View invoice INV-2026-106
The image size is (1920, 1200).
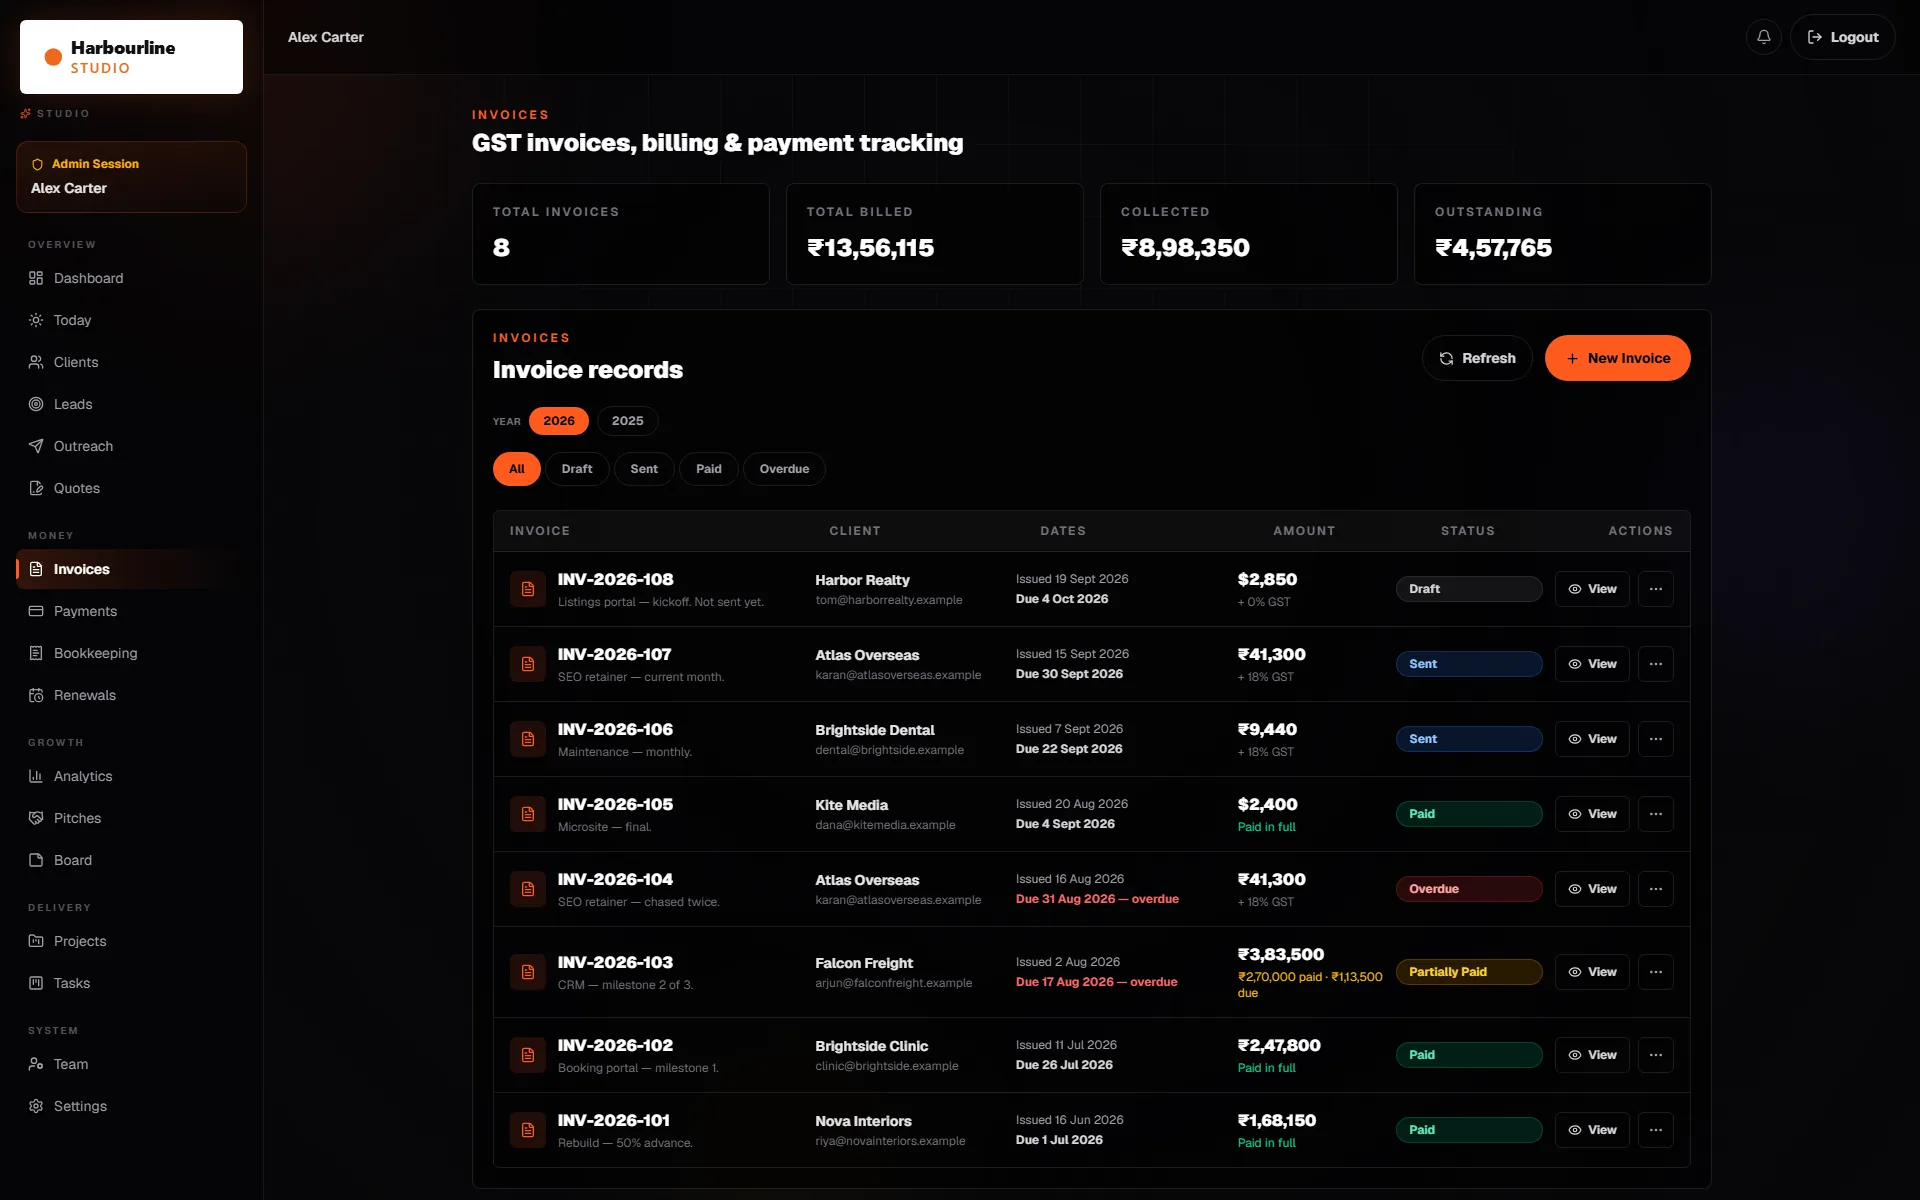coord(1592,739)
